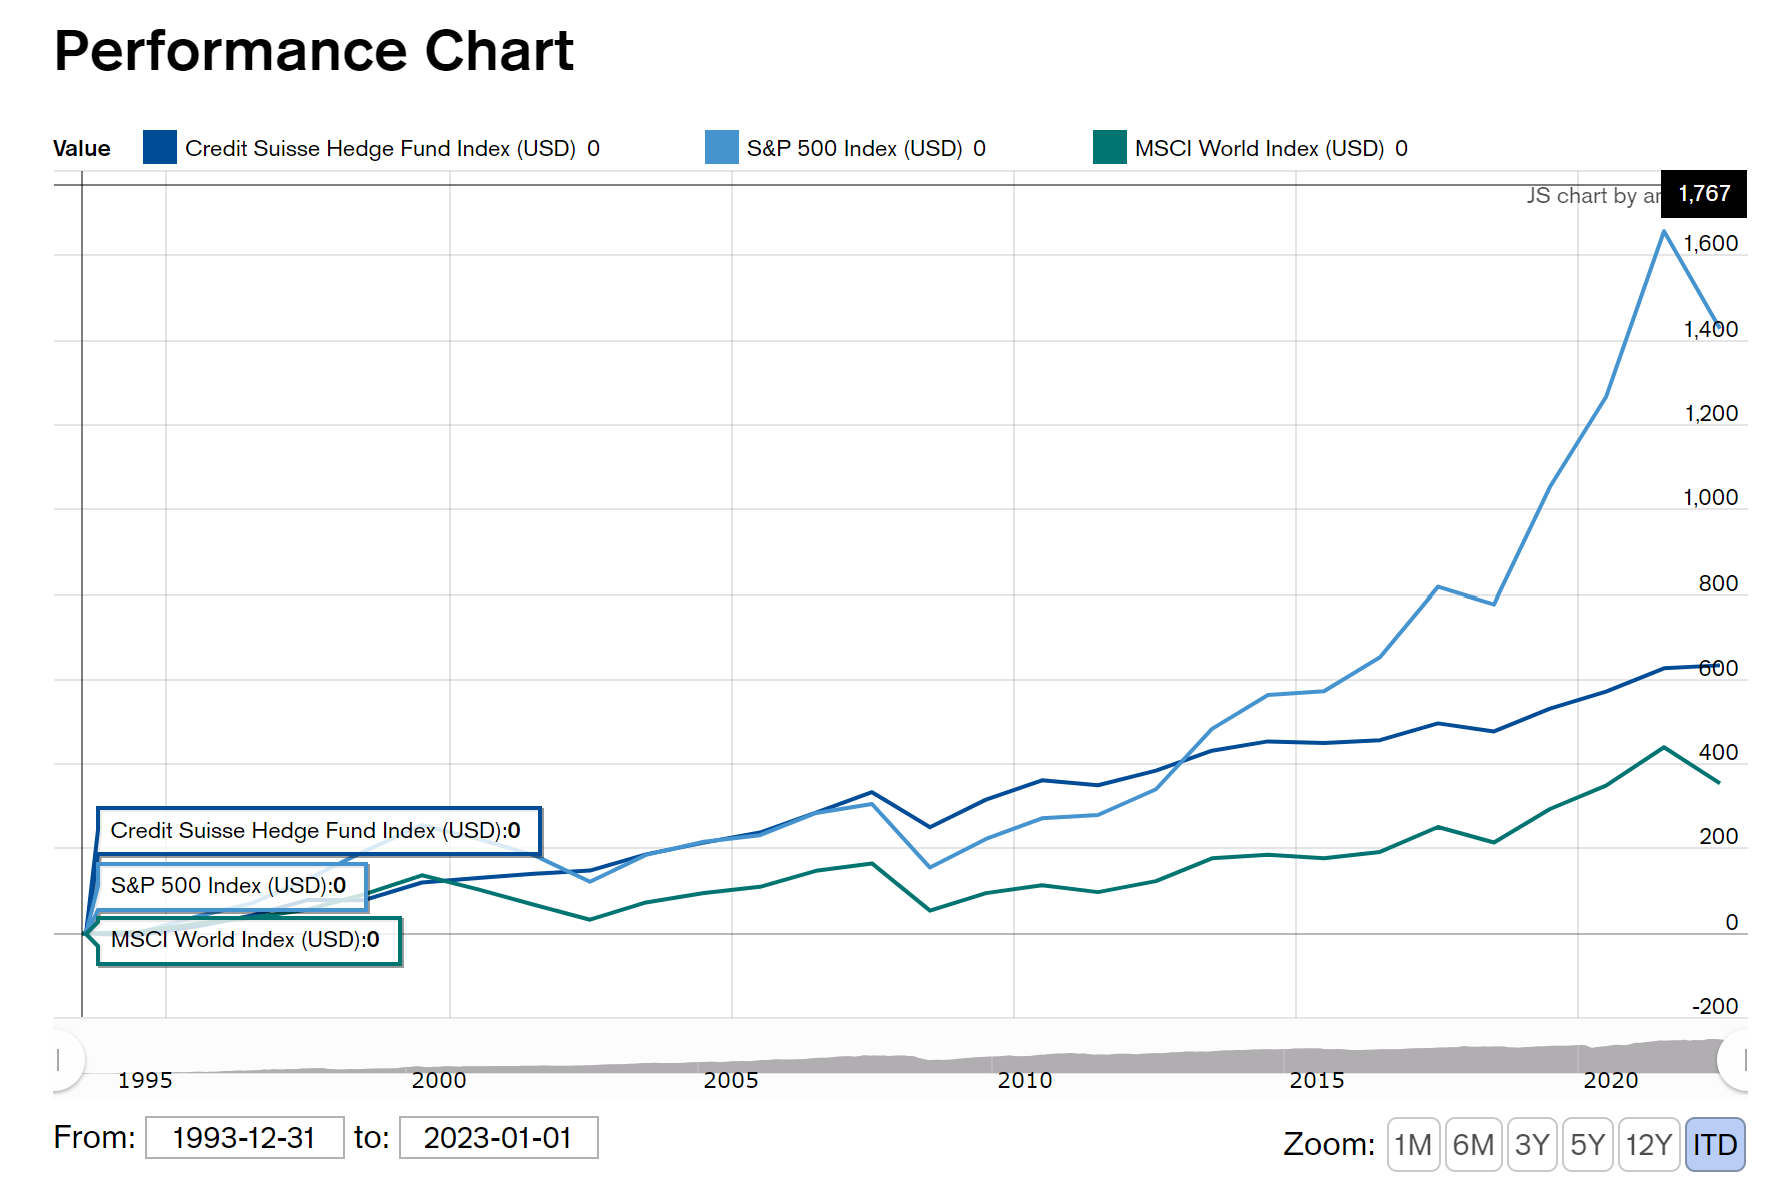This screenshot has width=1790, height=1190.
Task: Click the 2005 label on scrollbar
Action: tap(731, 1080)
